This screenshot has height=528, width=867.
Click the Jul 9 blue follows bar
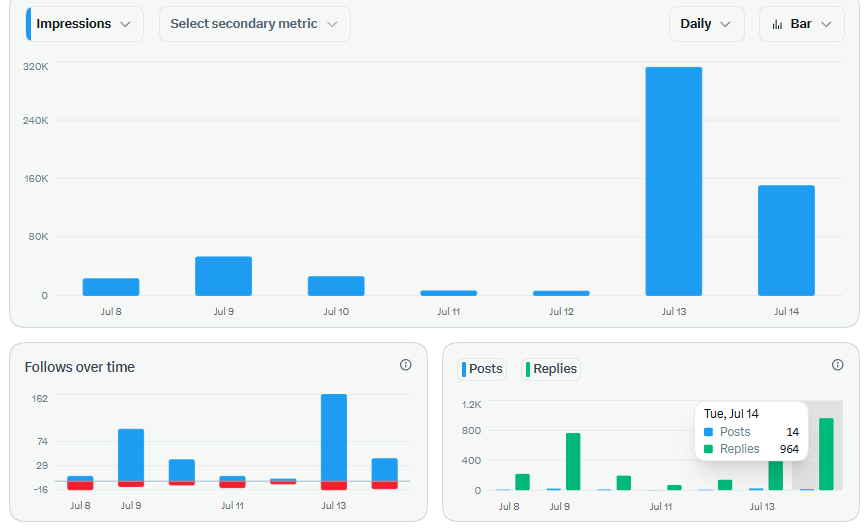[x=131, y=455]
